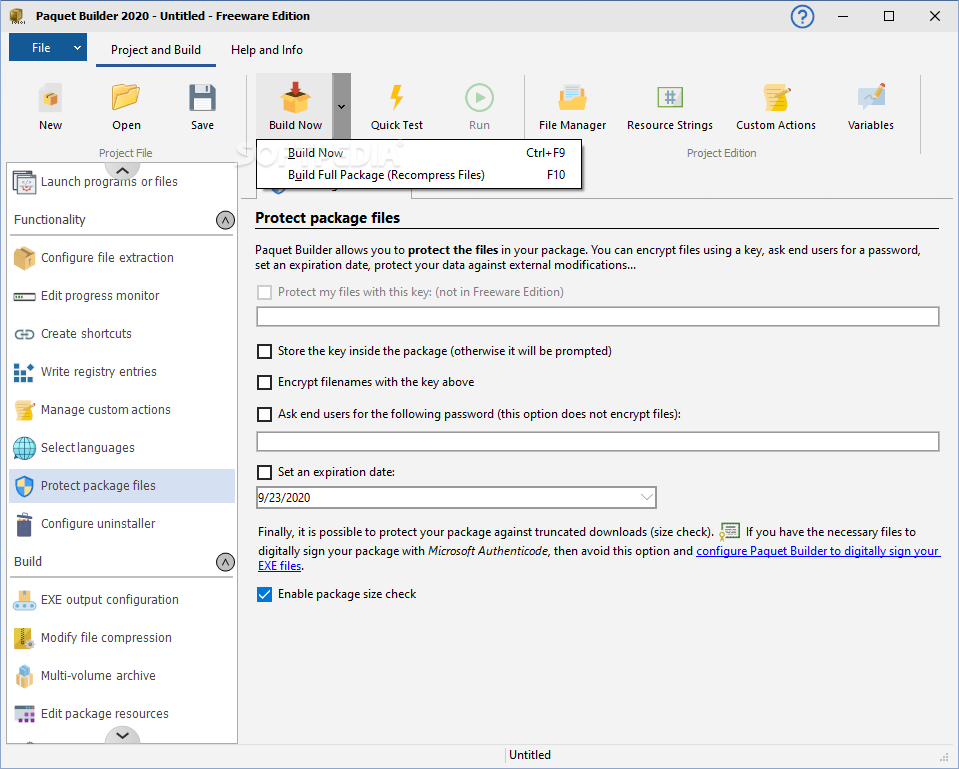The height and width of the screenshot is (769, 959).
Task: Uncheck Enable package size check
Action: coord(264,594)
